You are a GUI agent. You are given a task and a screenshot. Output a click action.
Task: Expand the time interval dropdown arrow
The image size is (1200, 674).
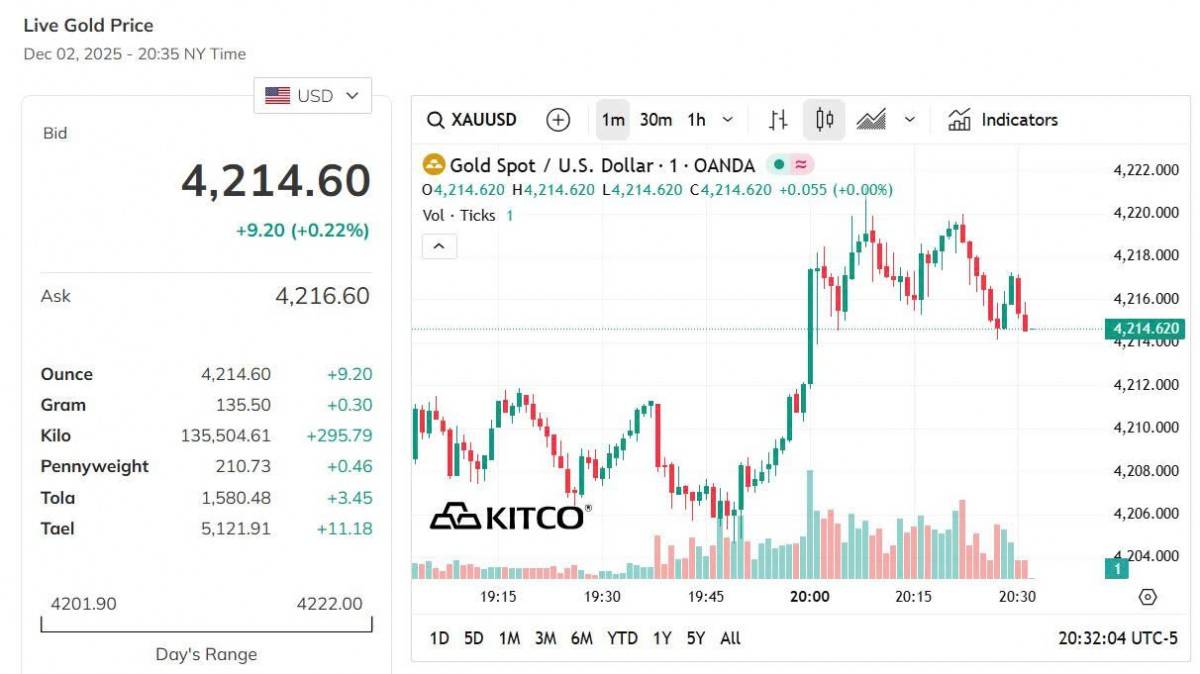(x=727, y=120)
